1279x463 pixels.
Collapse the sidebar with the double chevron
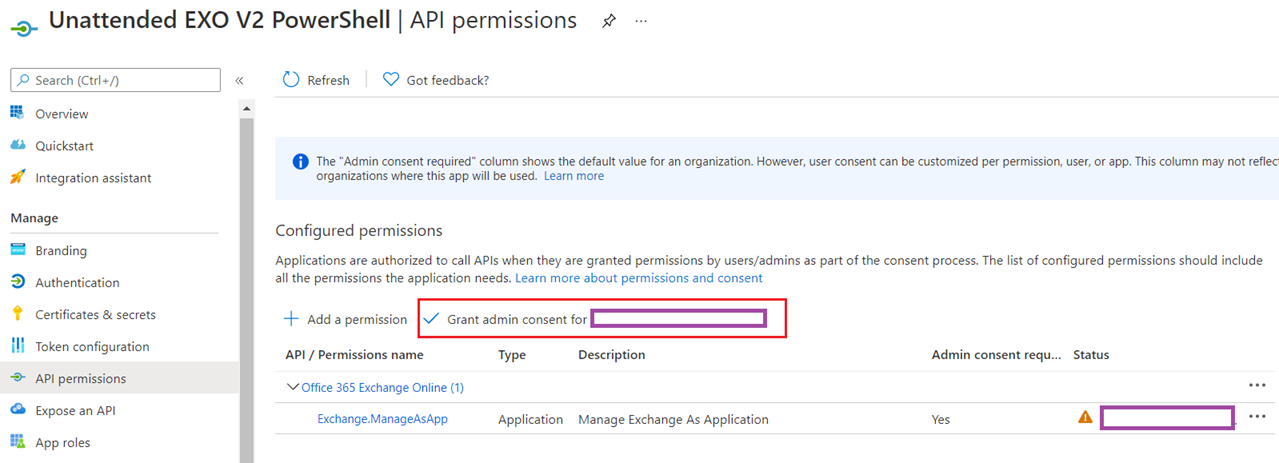pyautogui.click(x=240, y=80)
